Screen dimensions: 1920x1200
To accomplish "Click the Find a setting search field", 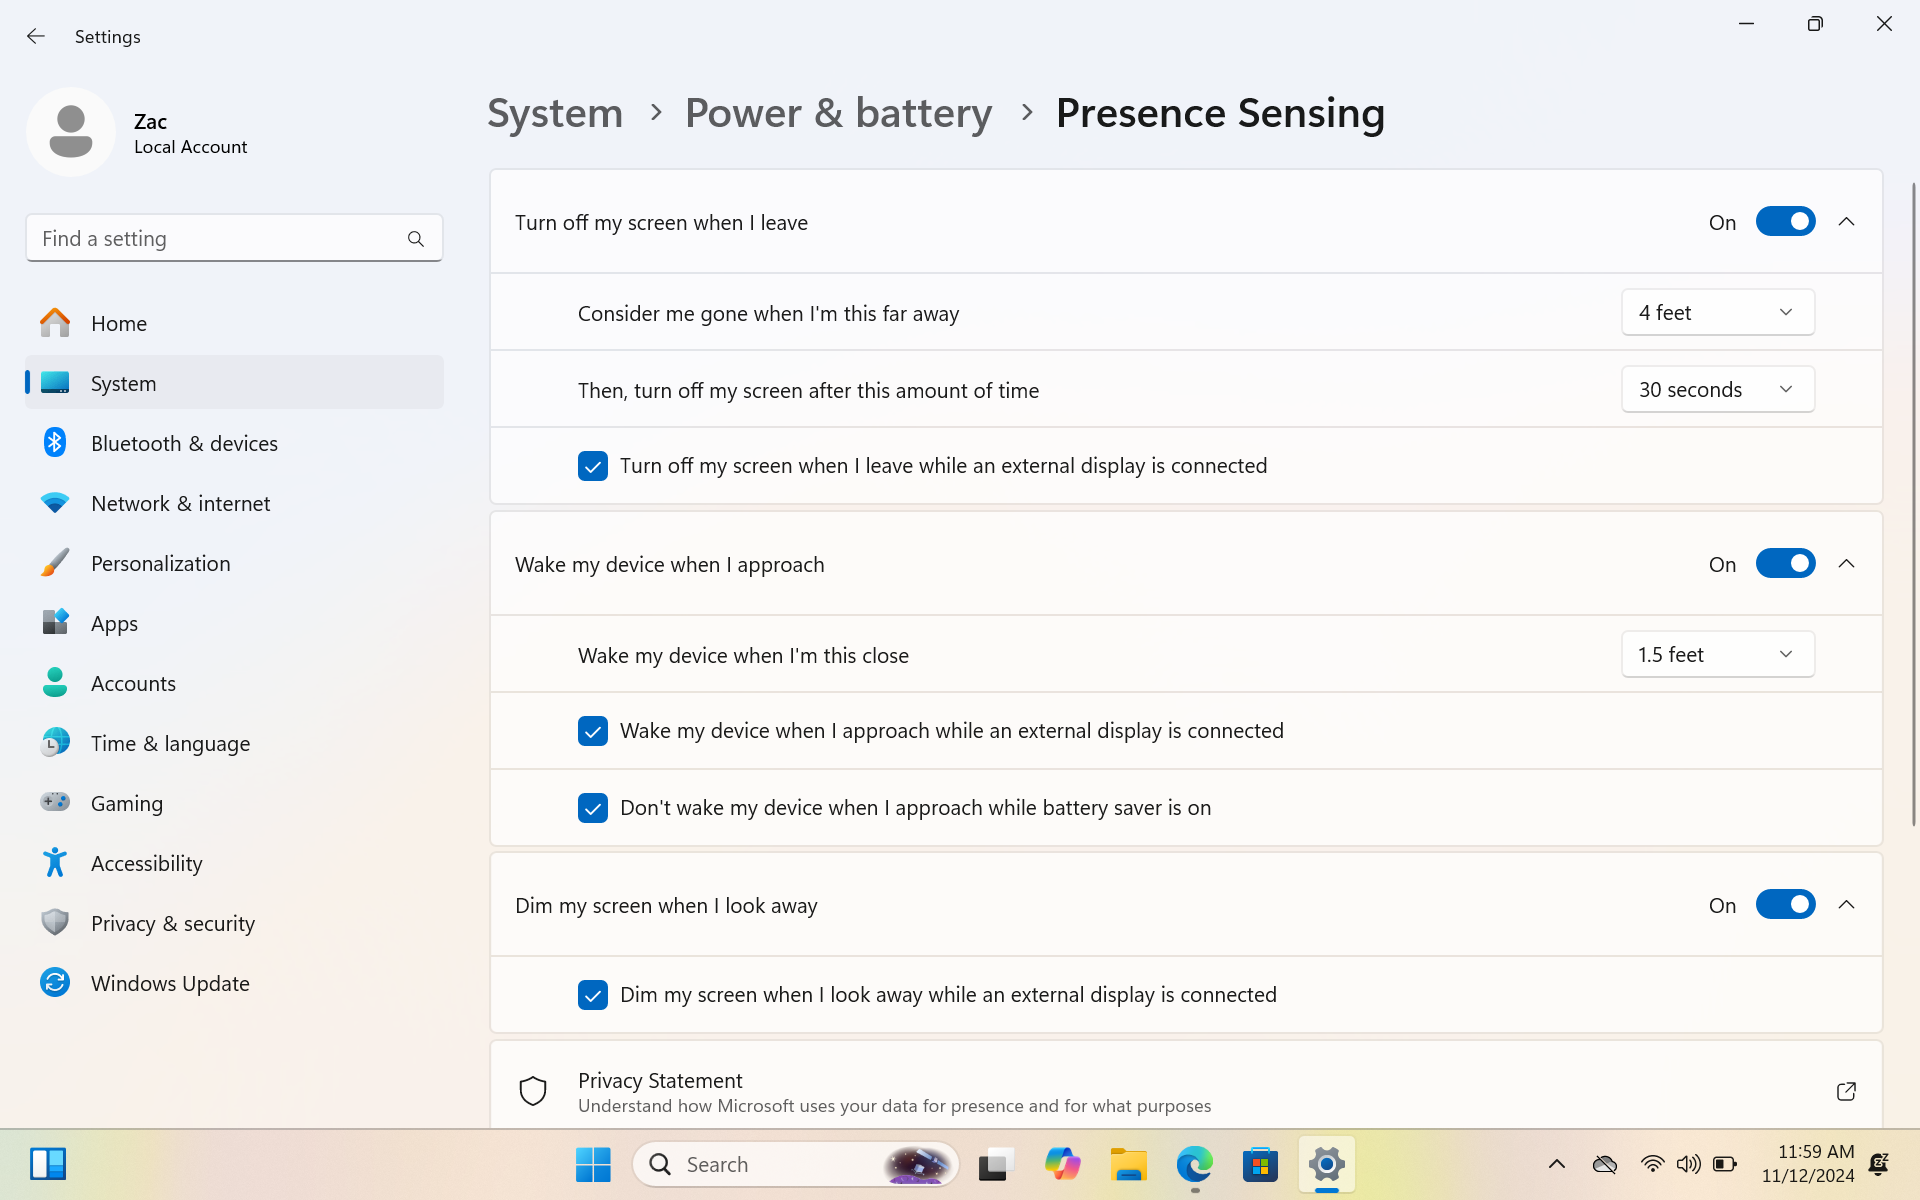I will [x=234, y=238].
